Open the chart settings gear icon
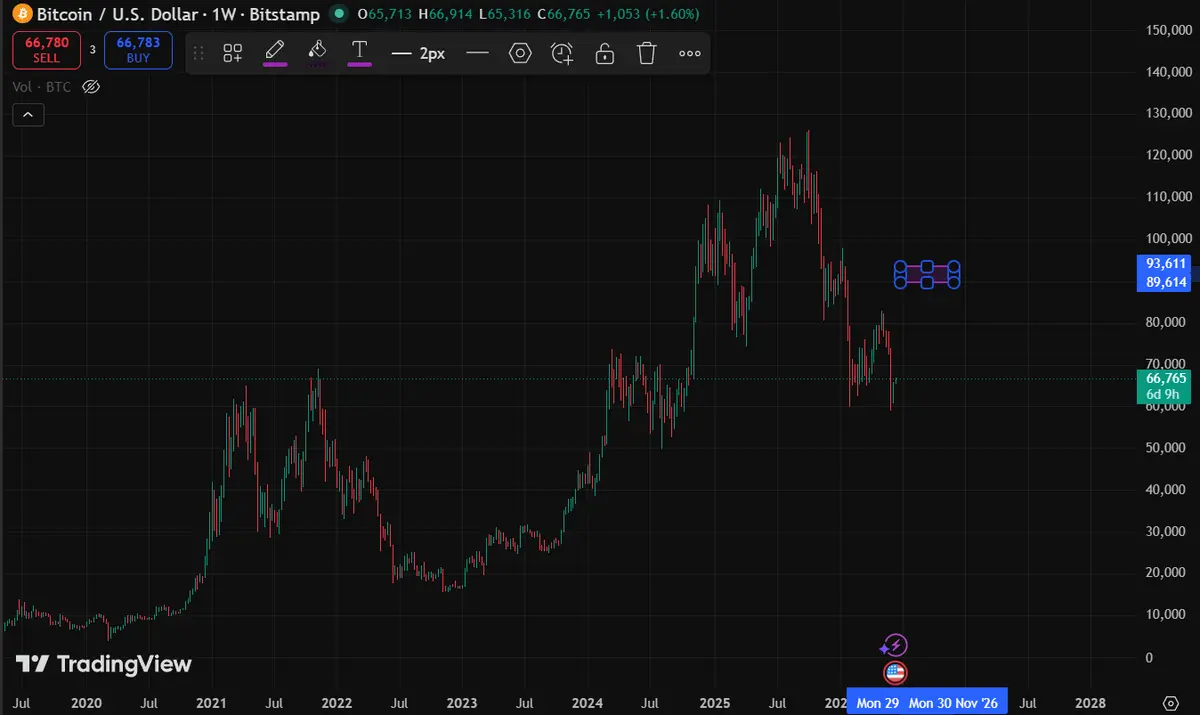The height and width of the screenshot is (715, 1200). [x=1170, y=703]
